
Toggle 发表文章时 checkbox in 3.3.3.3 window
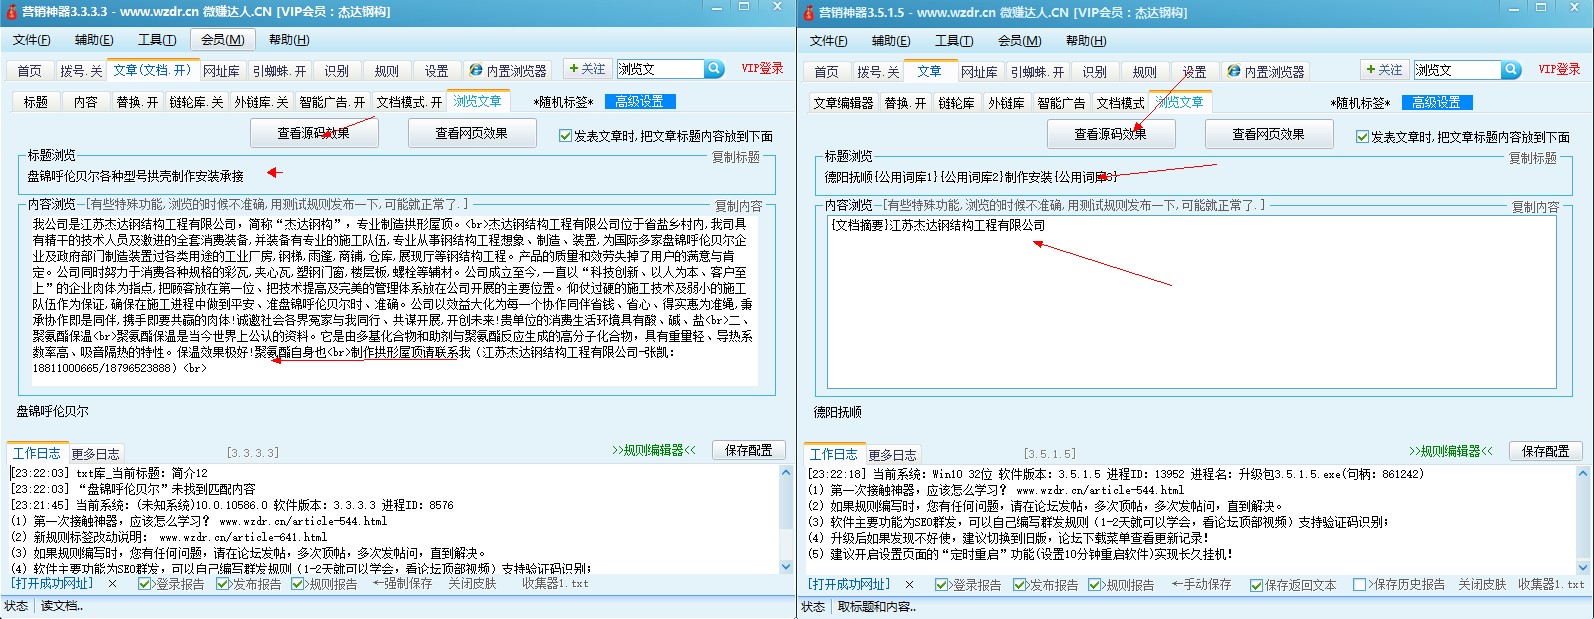(565, 135)
